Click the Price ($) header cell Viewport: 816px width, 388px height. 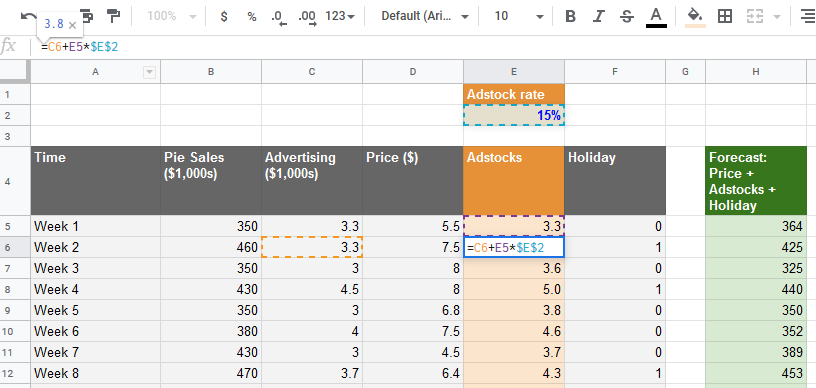tap(413, 181)
